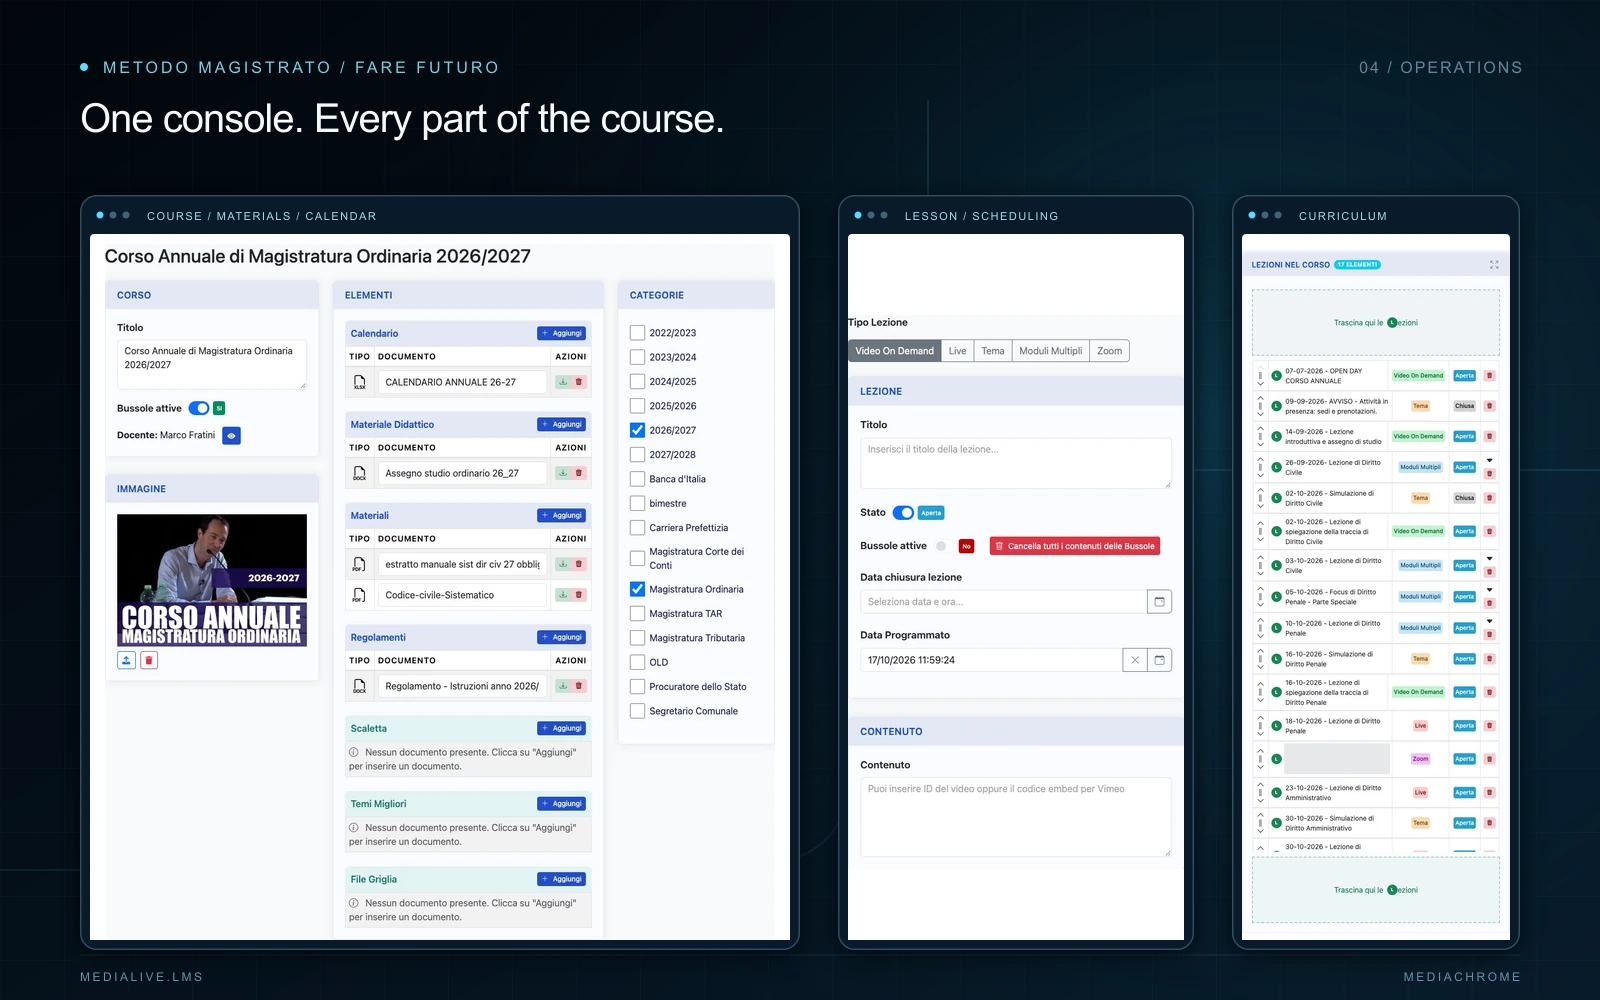Screen dimensions: 1600x1000
Task: Select Video On Demand lesson type
Action: tap(894, 351)
